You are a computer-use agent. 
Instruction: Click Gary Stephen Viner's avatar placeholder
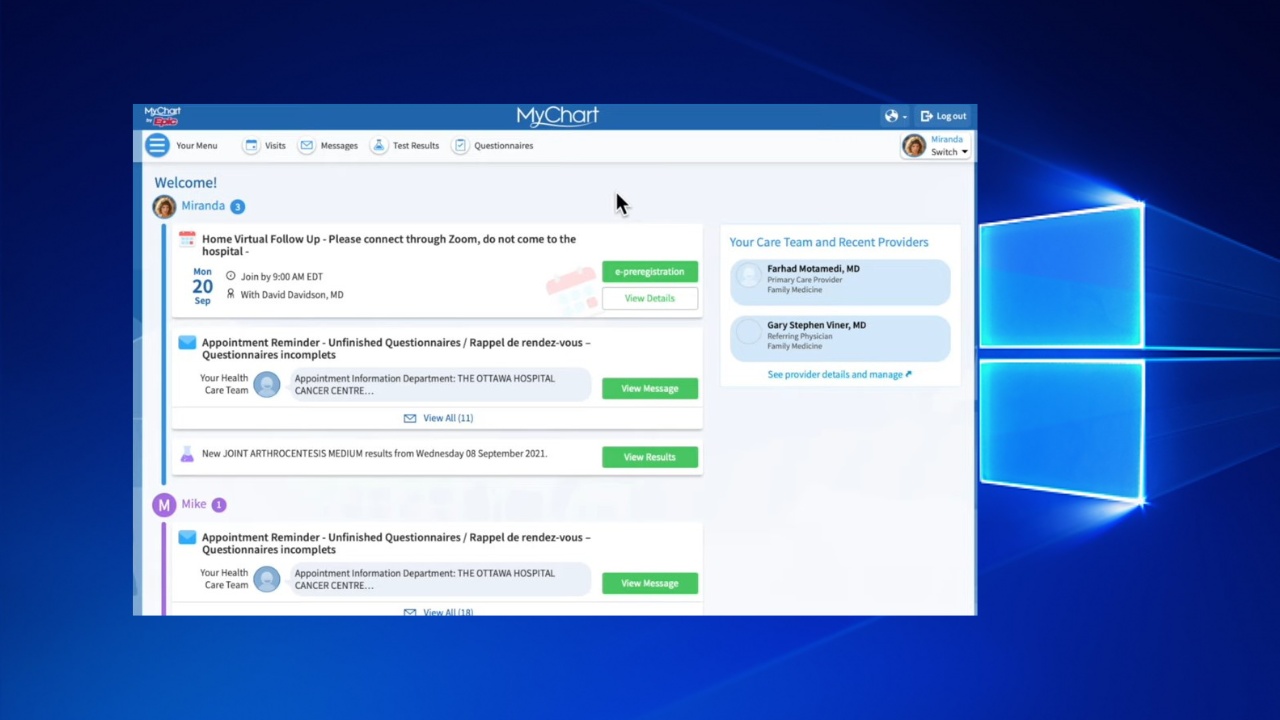pyautogui.click(x=748, y=332)
